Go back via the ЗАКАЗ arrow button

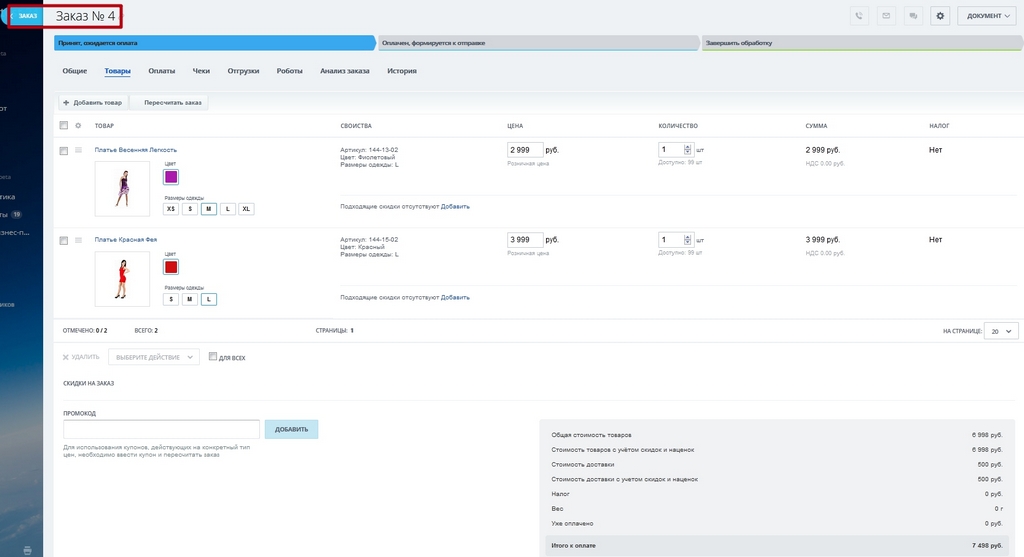(25, 16)
